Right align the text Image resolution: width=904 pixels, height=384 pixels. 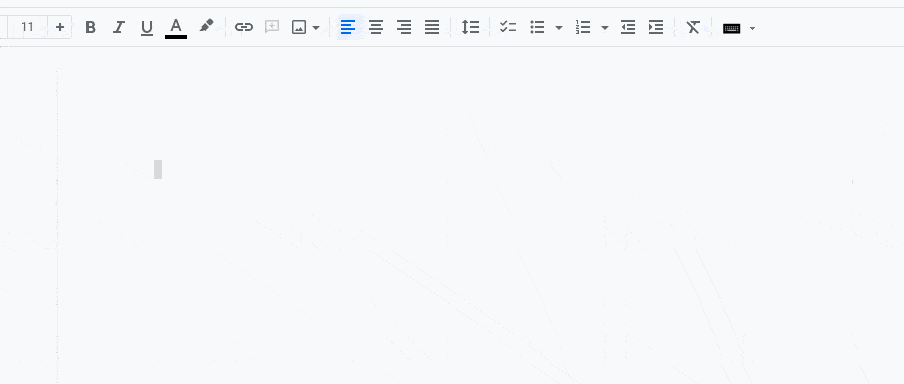coord(404,27)
